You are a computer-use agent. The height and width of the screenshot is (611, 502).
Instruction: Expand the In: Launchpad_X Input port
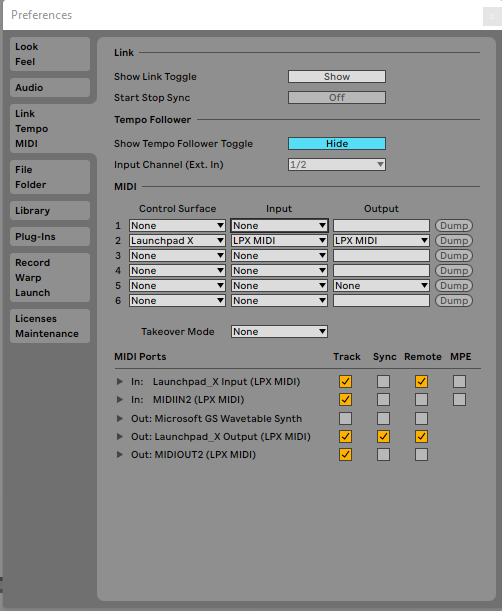[120, 381]
